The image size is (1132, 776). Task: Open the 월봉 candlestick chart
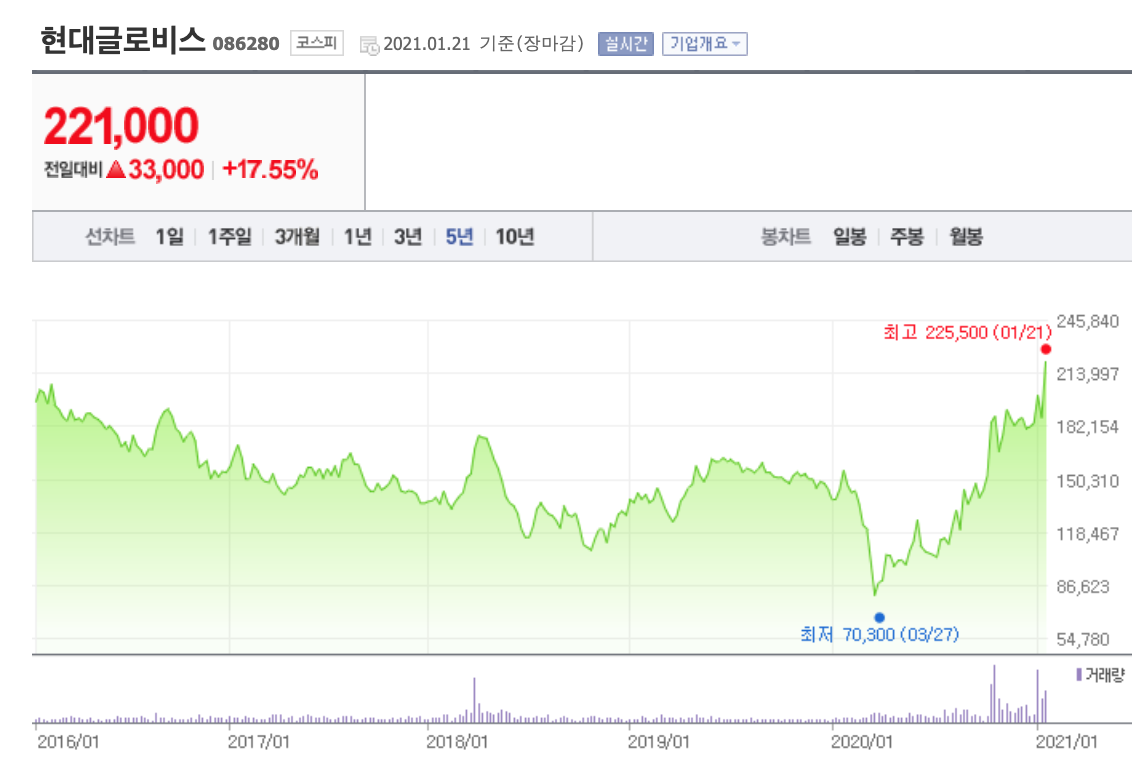(966, 237)
